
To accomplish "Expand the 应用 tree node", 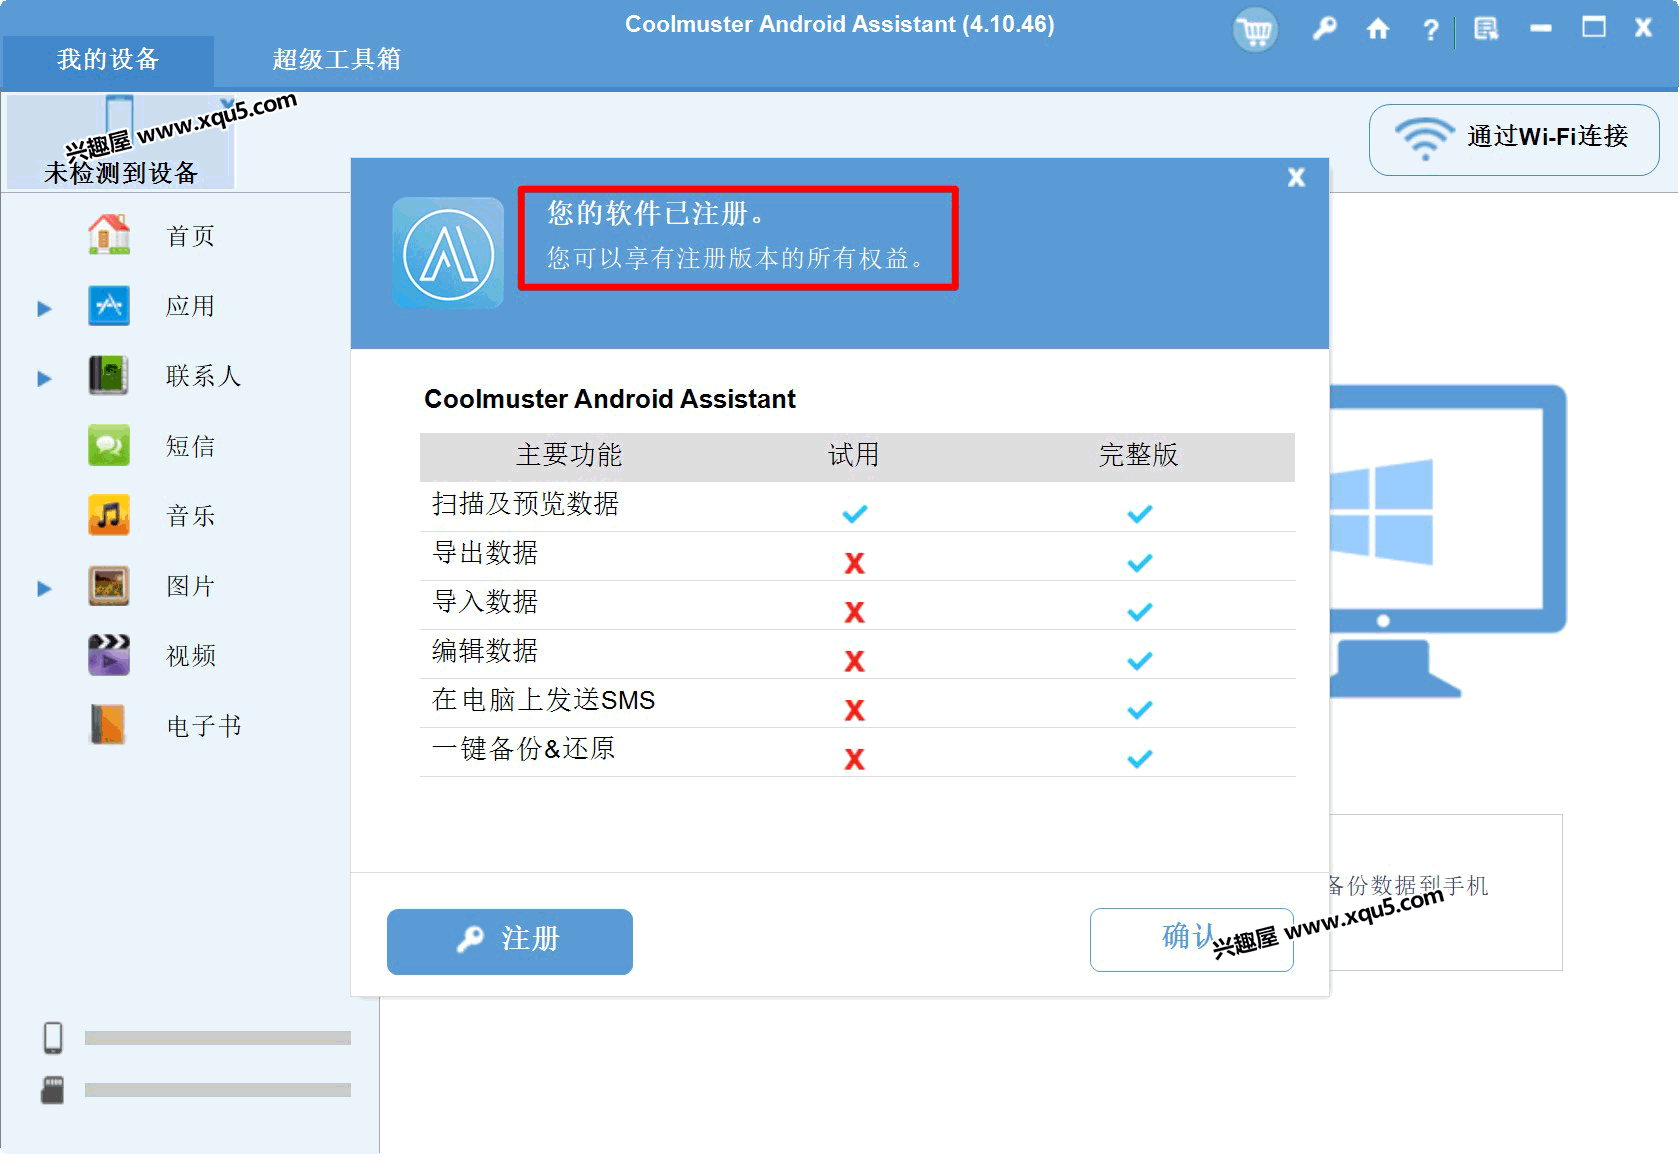I will tap(44, 308).
